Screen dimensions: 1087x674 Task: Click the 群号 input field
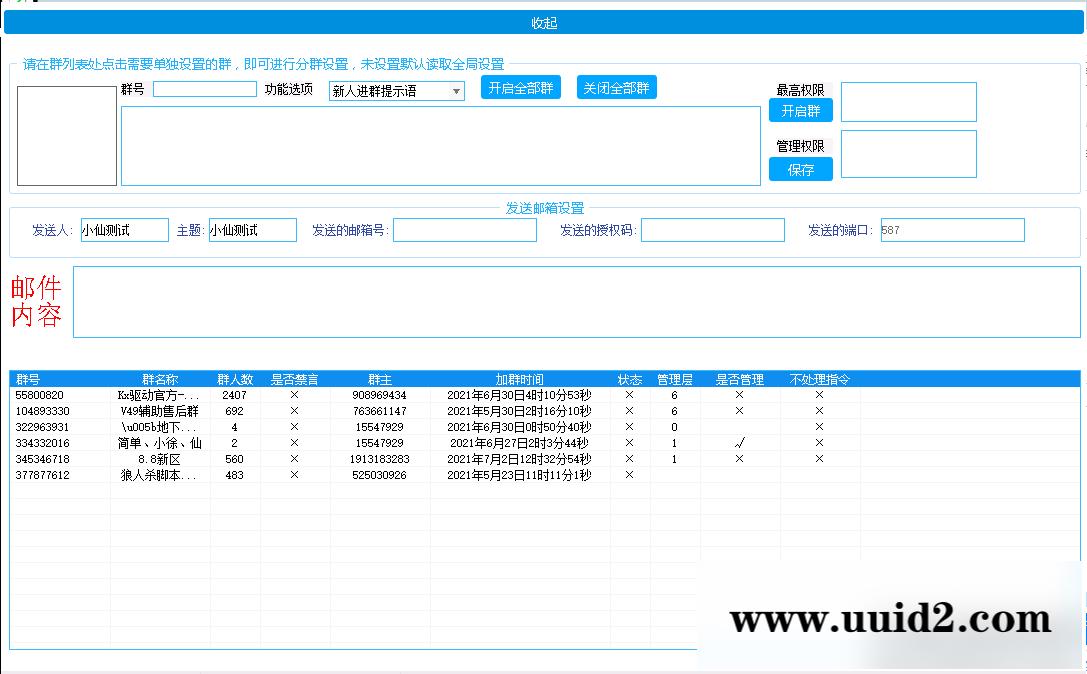pos(205,89)
